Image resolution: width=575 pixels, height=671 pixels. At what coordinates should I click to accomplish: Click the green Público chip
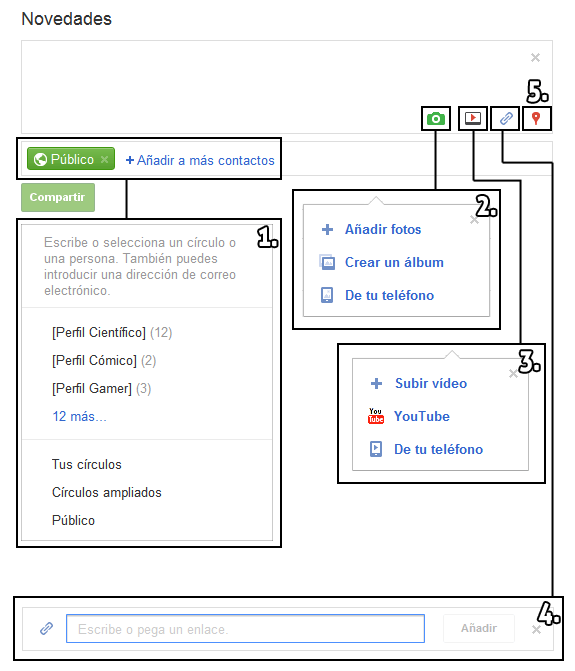(71, 159)
